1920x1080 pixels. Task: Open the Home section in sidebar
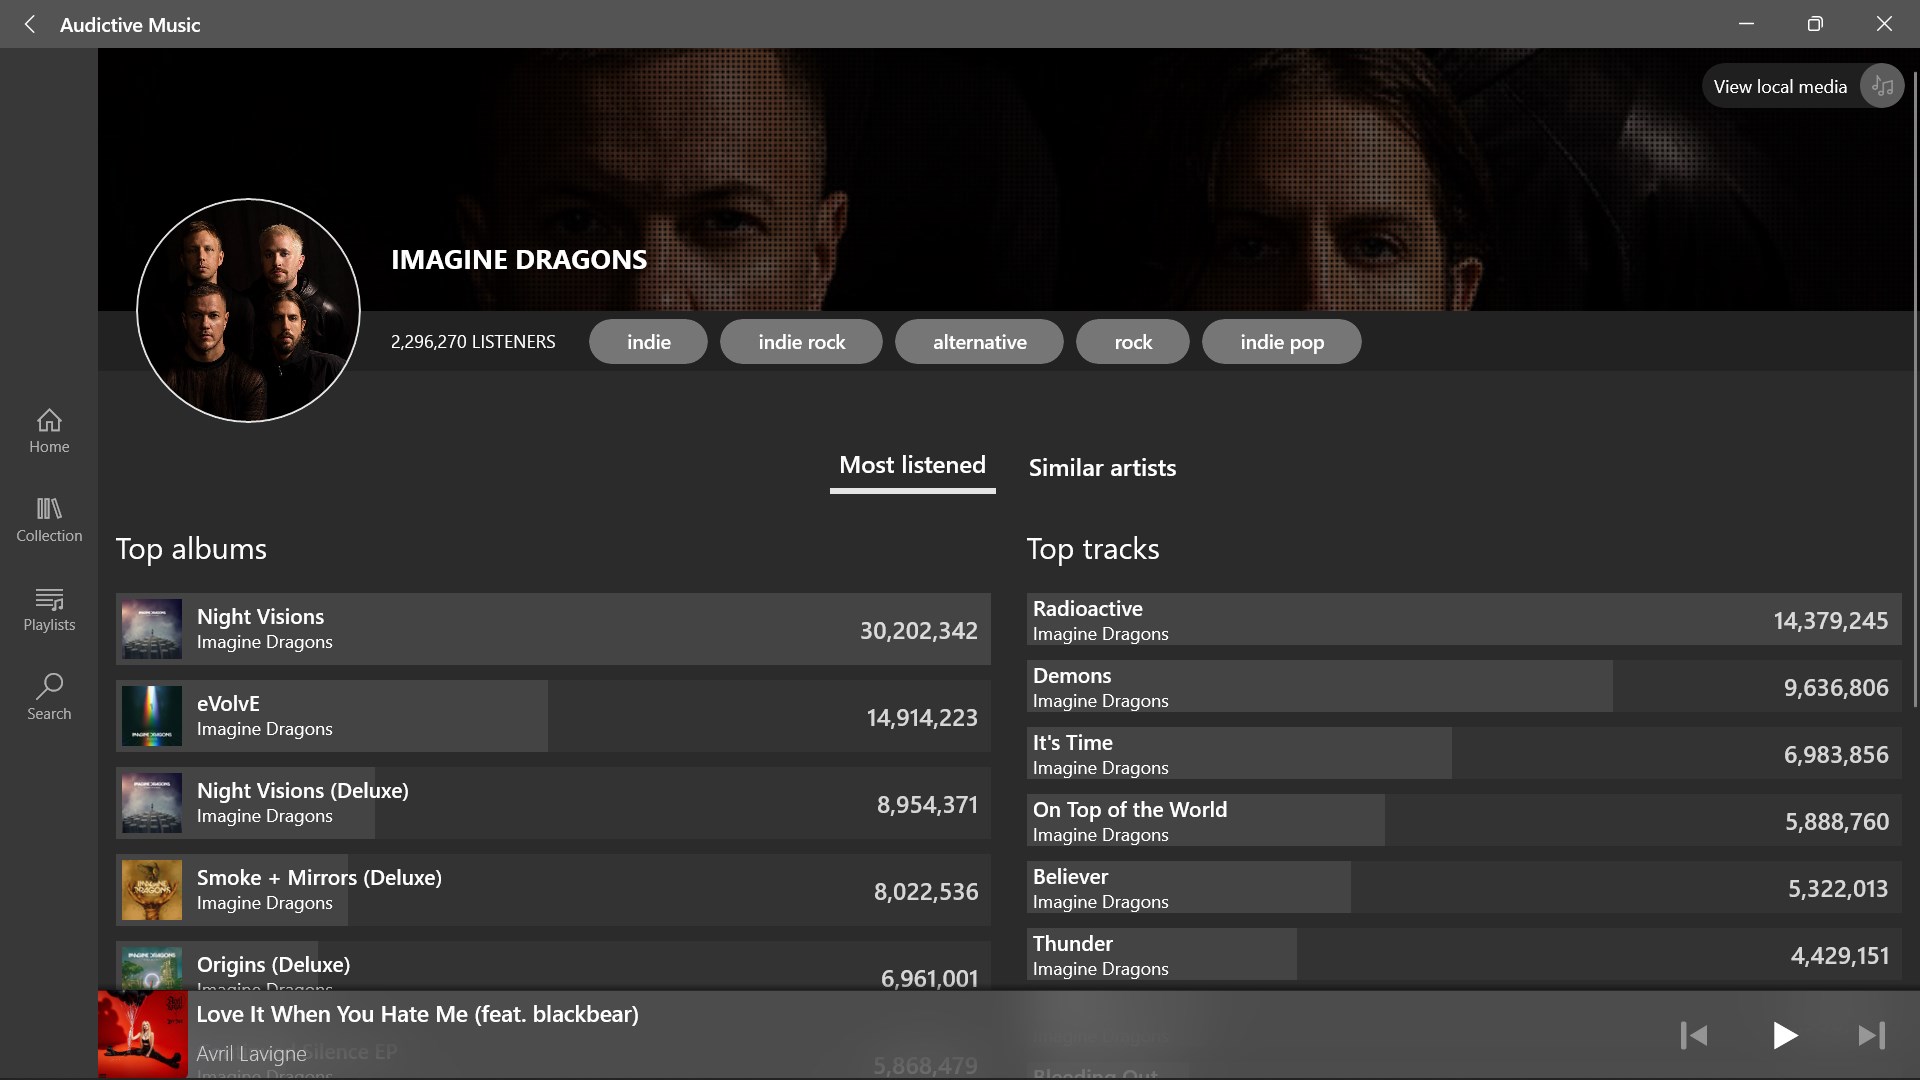pos(49,431)
